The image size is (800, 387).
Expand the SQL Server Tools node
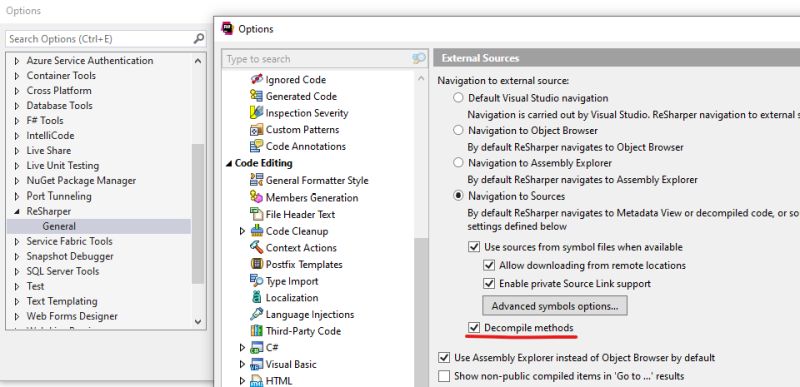pos(17,271)
